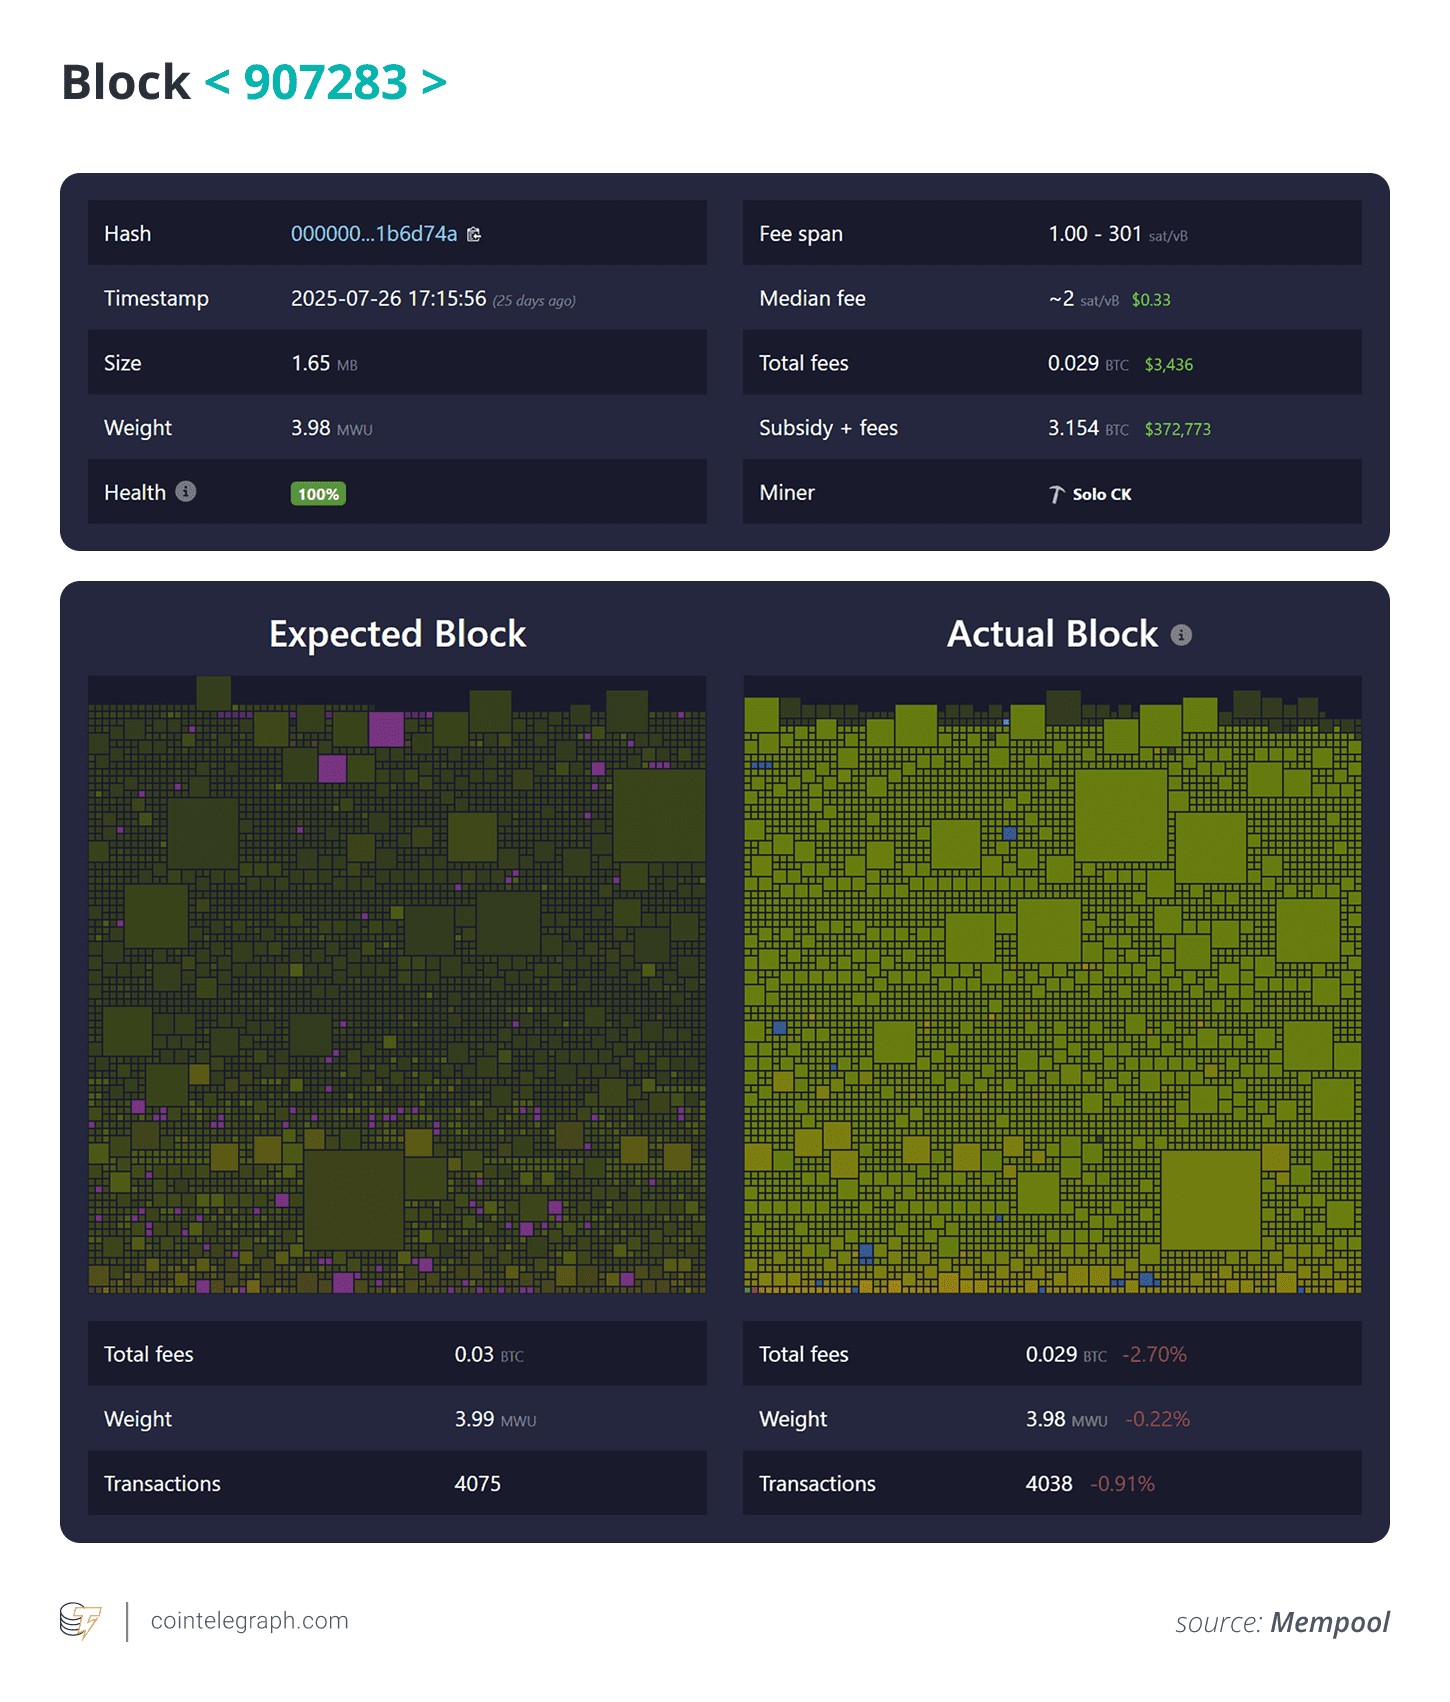This screenshot has width=1450, height=1702.
Task: Click the largest purple transaction in Expected Block
Action: [386, 729]
